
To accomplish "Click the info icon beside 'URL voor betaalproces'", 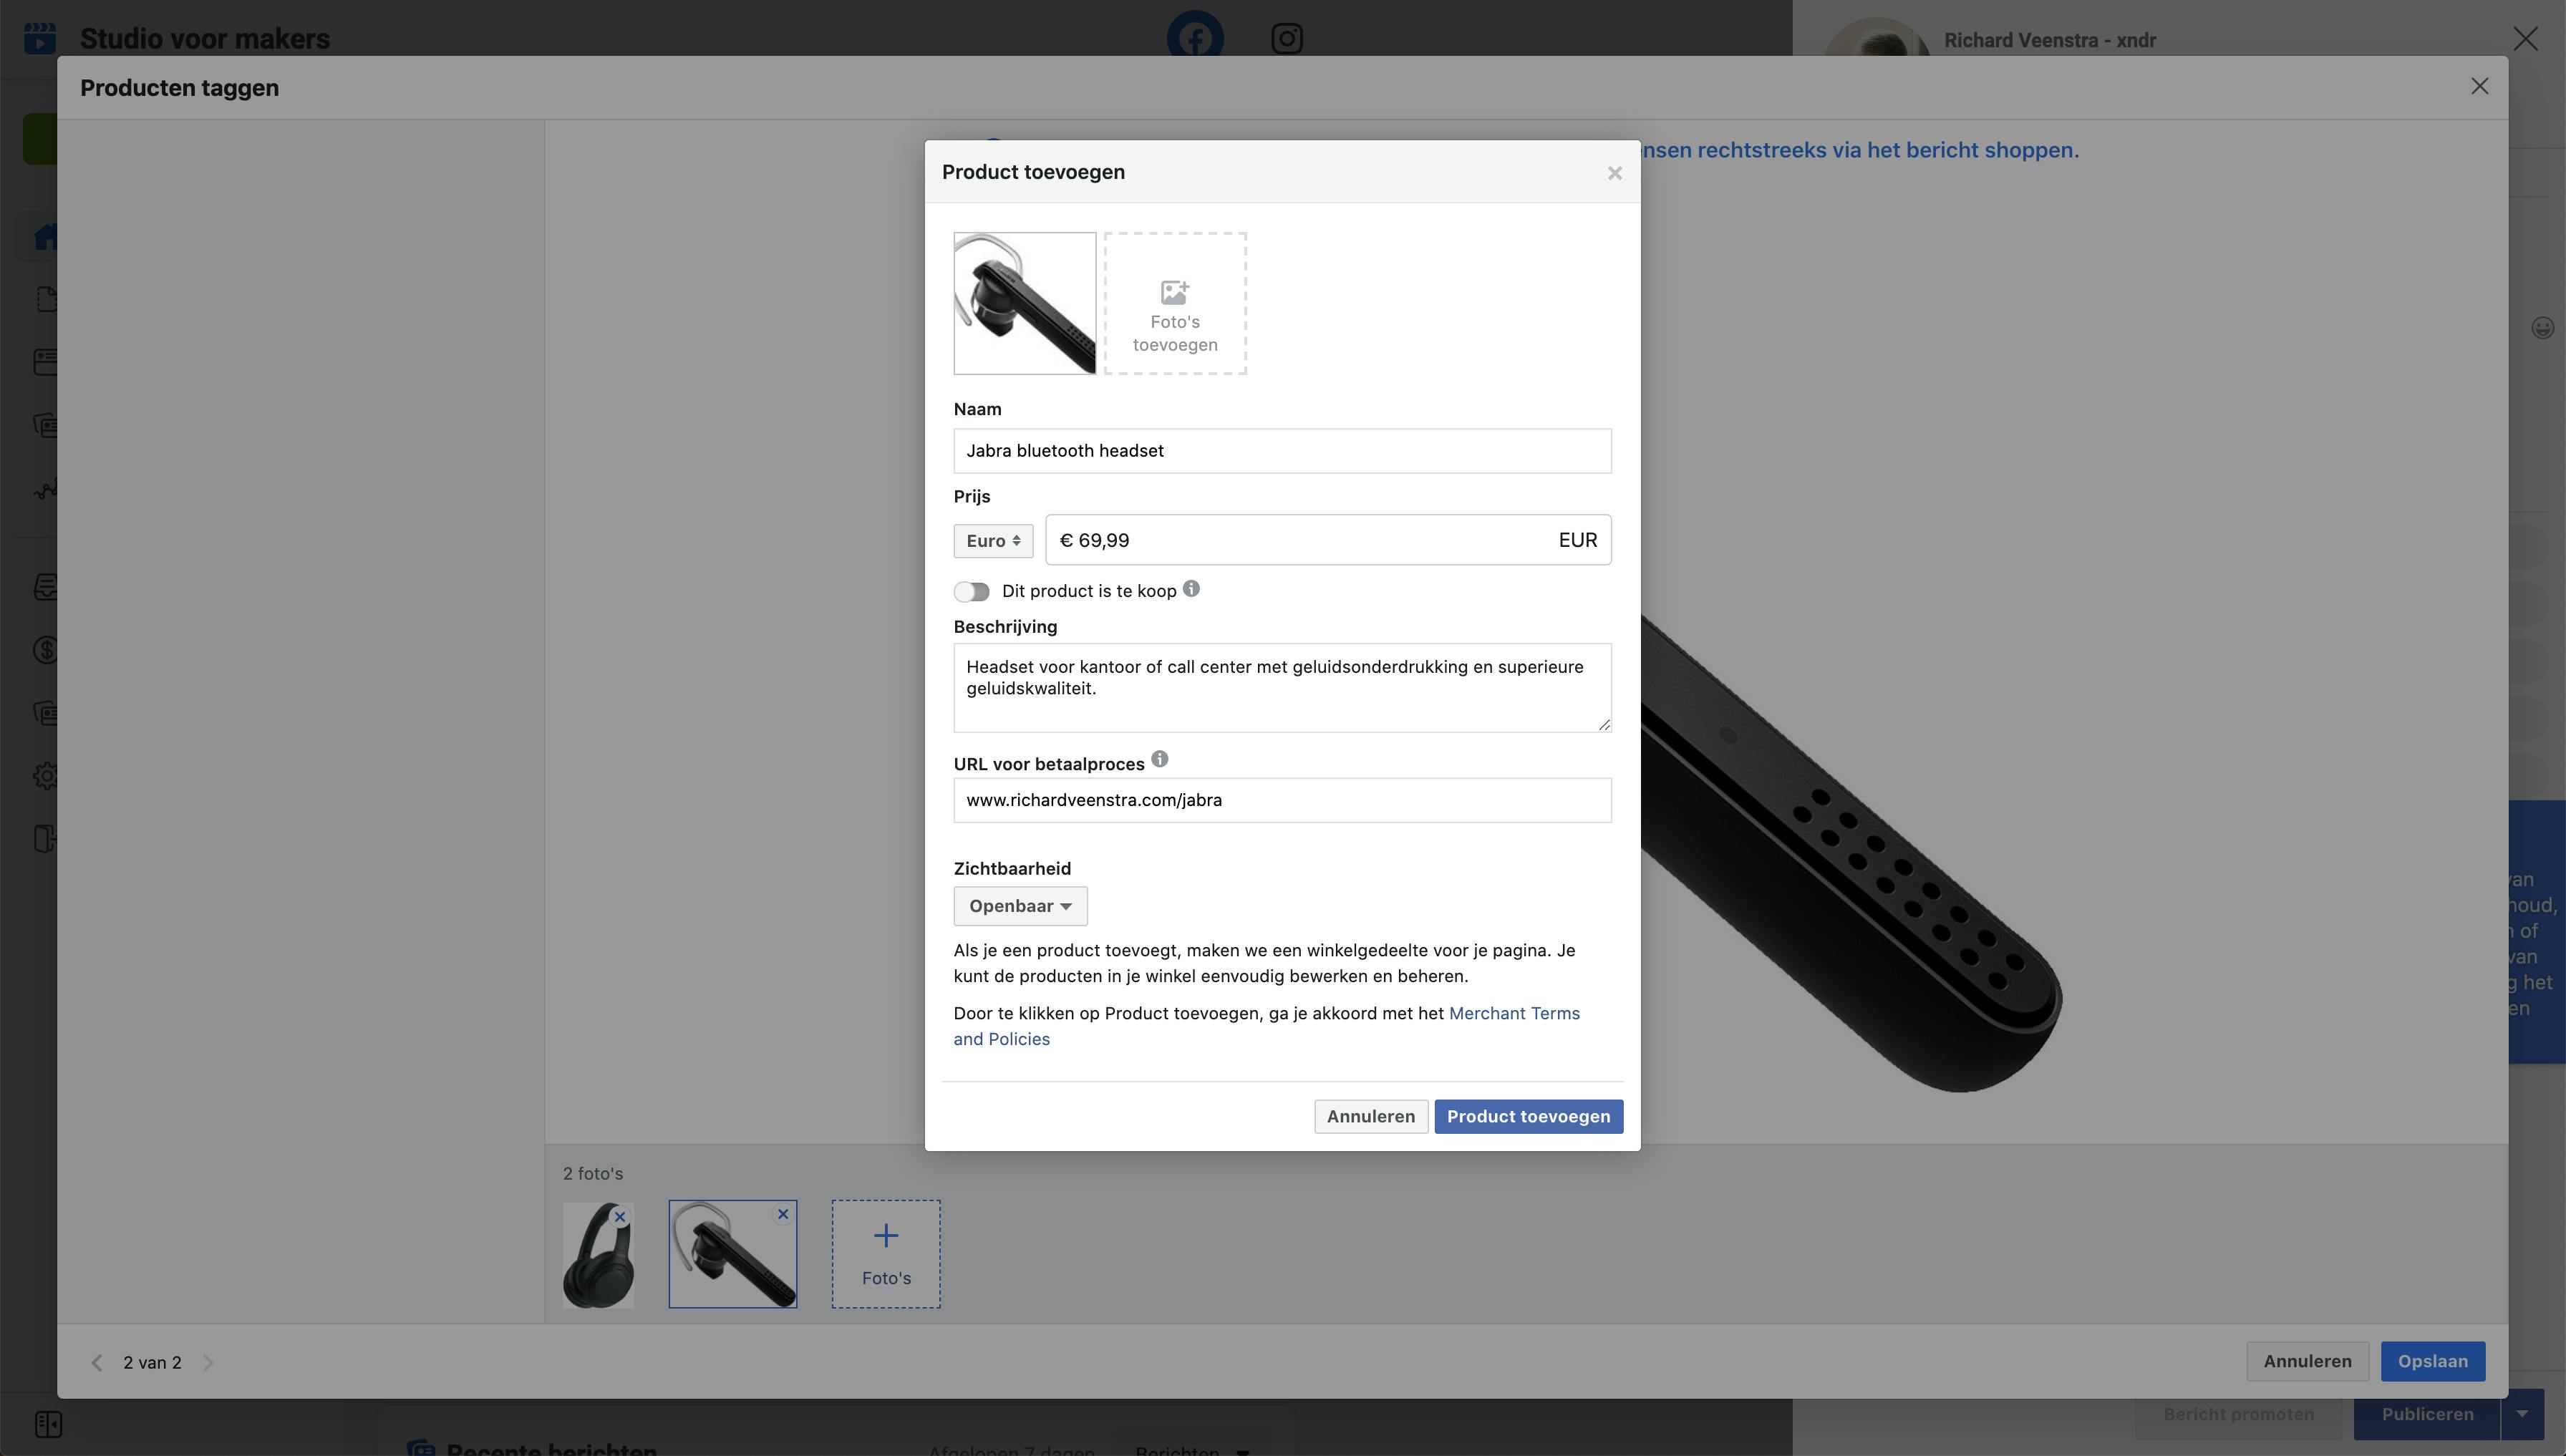I will pos(1159,760).
